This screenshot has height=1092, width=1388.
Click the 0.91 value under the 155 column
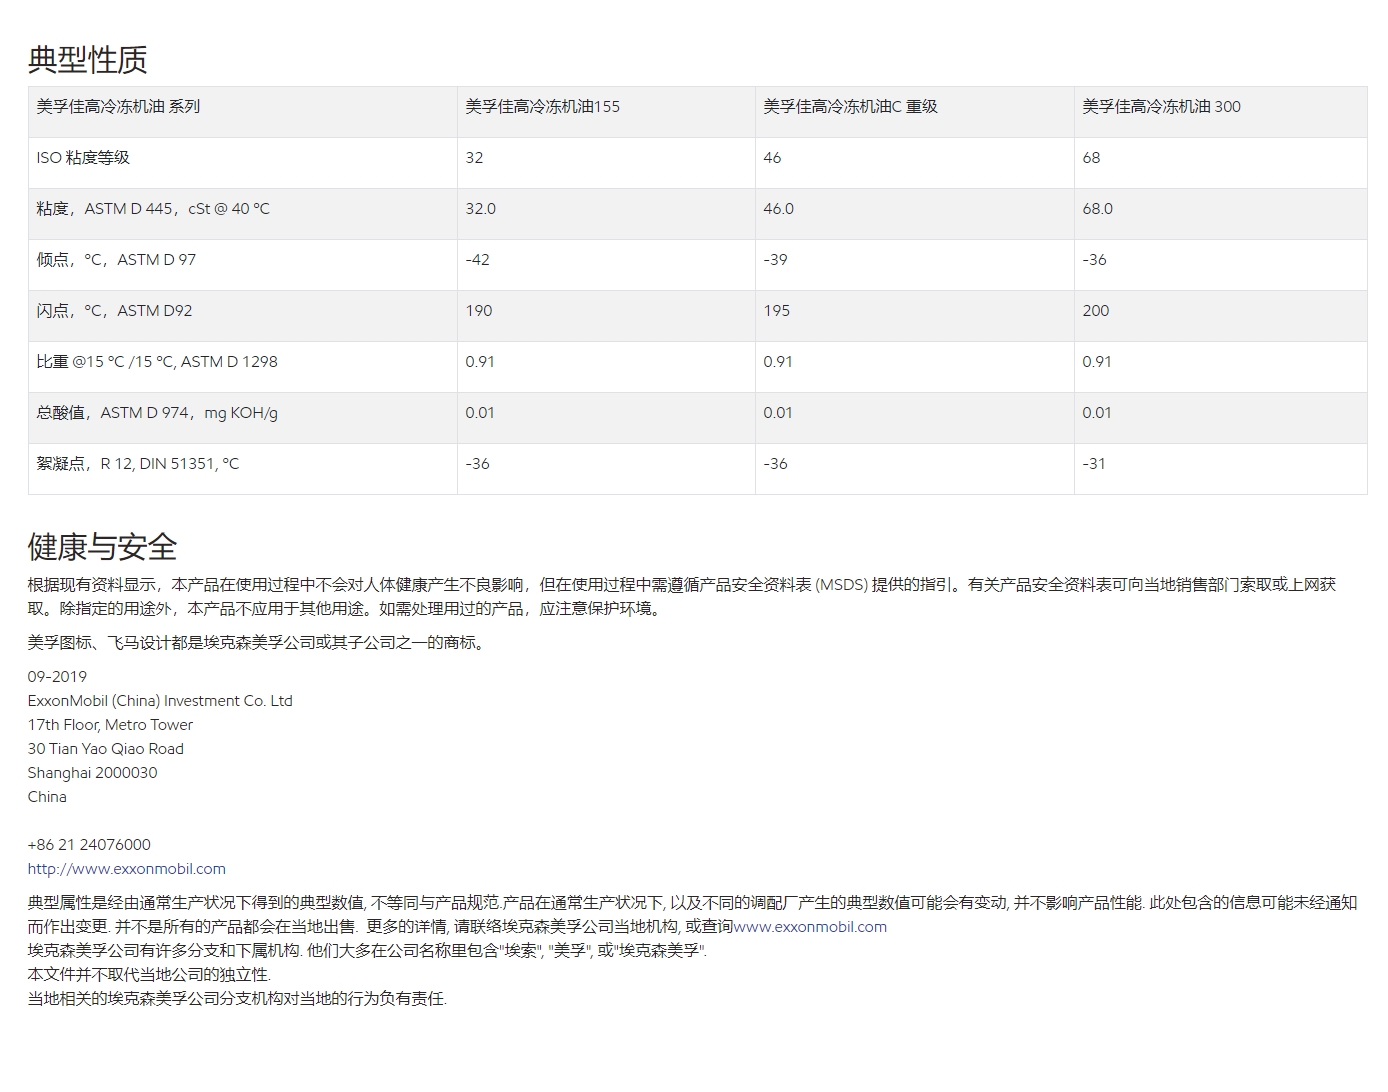(x=480, y=362)
